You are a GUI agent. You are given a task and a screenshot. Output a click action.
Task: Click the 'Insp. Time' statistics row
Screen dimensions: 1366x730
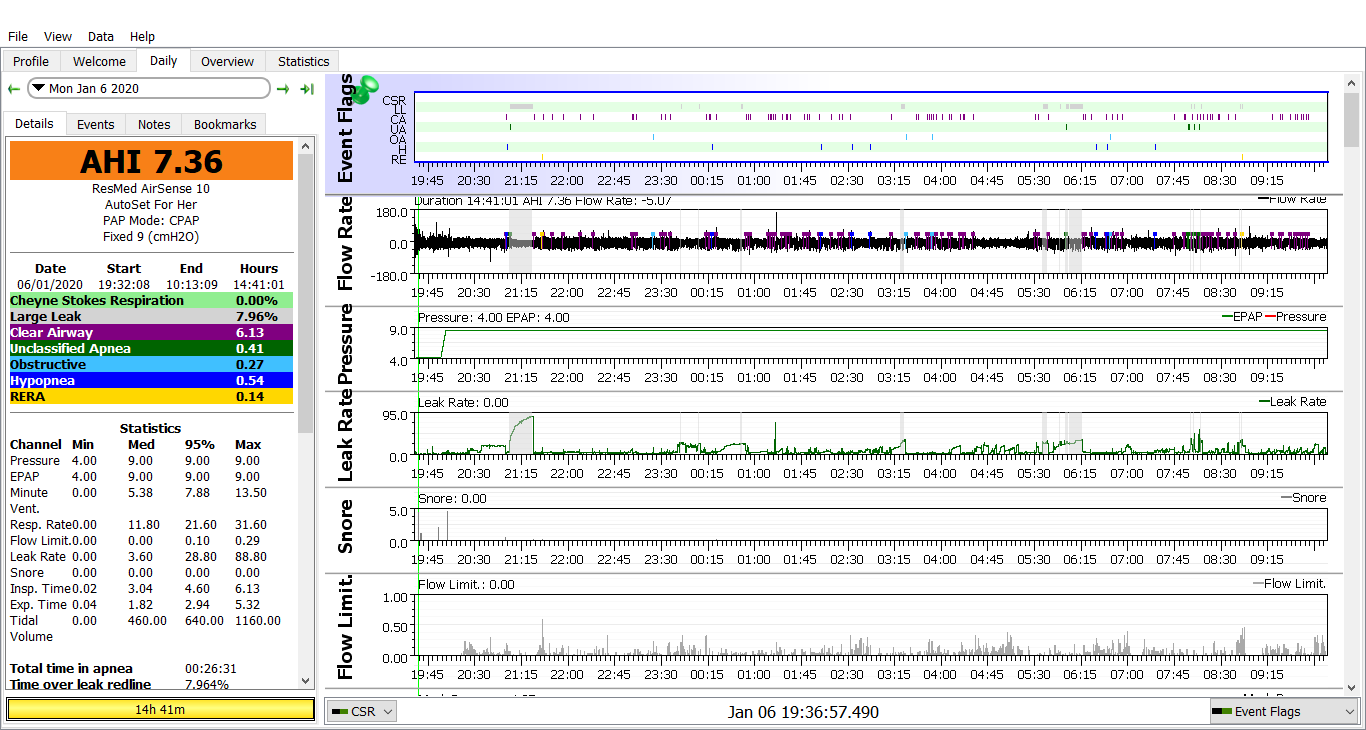pyautogui.click(x=151, y=589)
